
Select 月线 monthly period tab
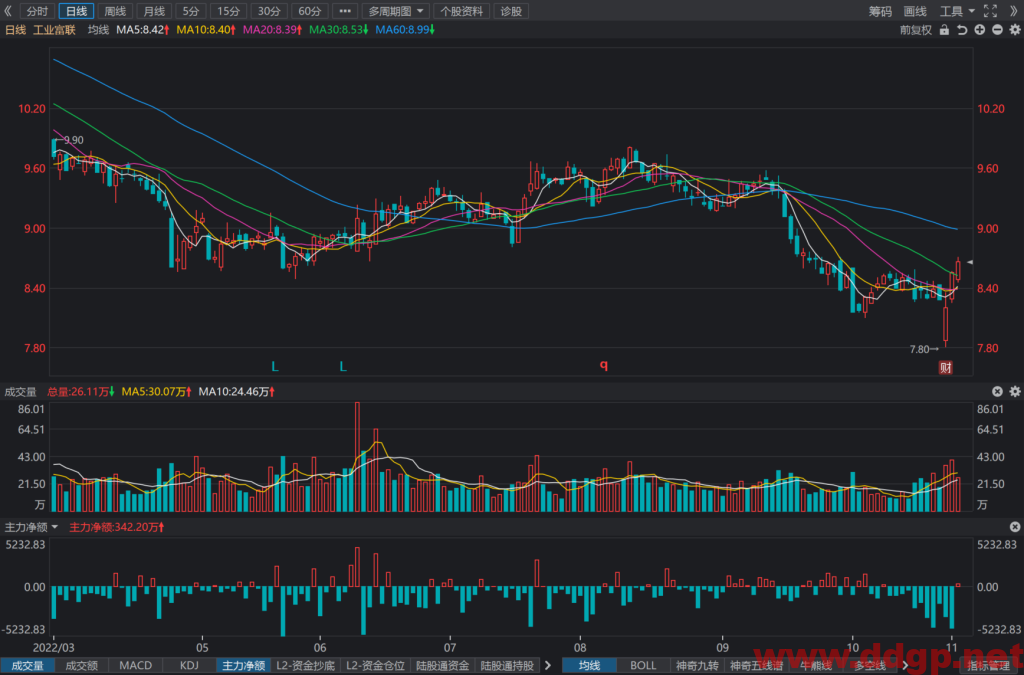click(154, 11)
